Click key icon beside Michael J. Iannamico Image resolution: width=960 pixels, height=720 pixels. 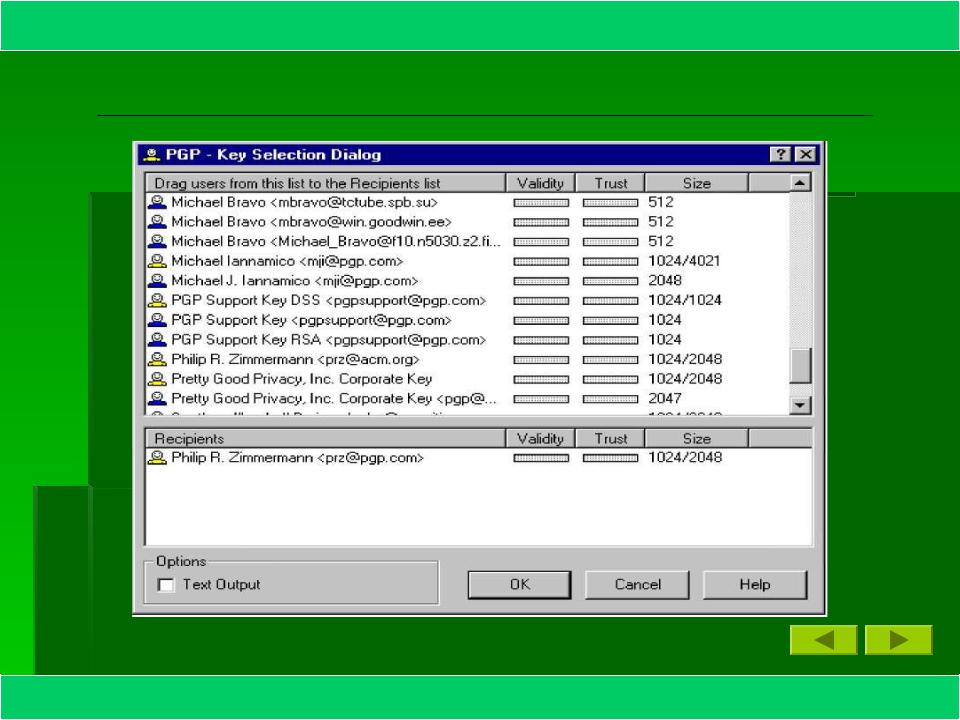(x=157, y=281)
